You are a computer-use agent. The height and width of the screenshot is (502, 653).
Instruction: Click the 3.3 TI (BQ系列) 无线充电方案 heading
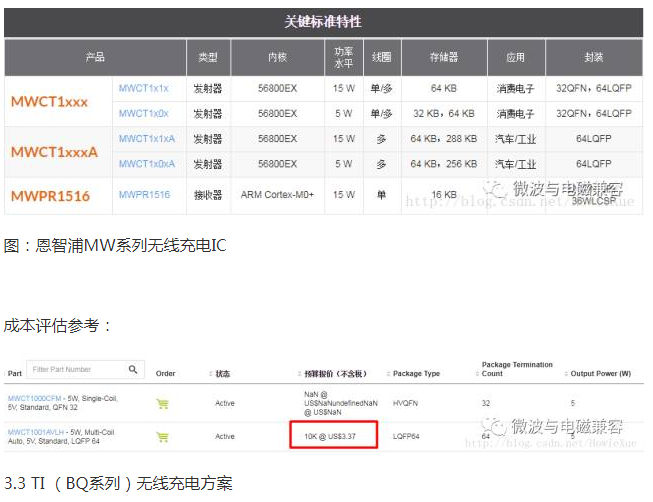(x=118, y=484)
